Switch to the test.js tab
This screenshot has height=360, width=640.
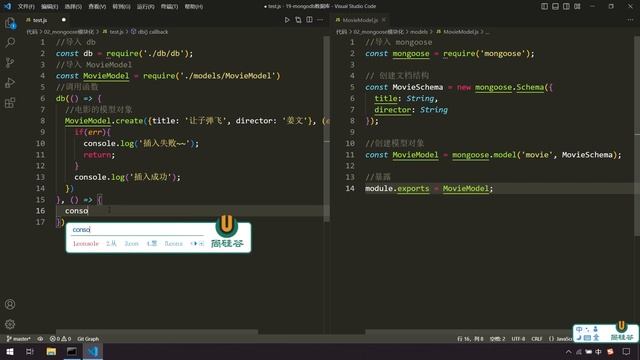tap(40, 20)
